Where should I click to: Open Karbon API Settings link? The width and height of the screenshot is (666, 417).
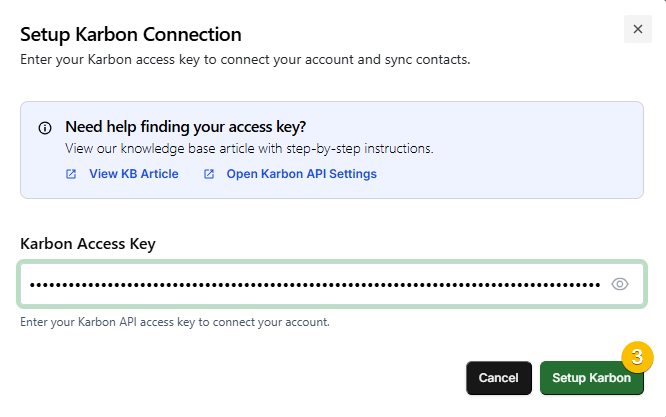coord(301,174)
